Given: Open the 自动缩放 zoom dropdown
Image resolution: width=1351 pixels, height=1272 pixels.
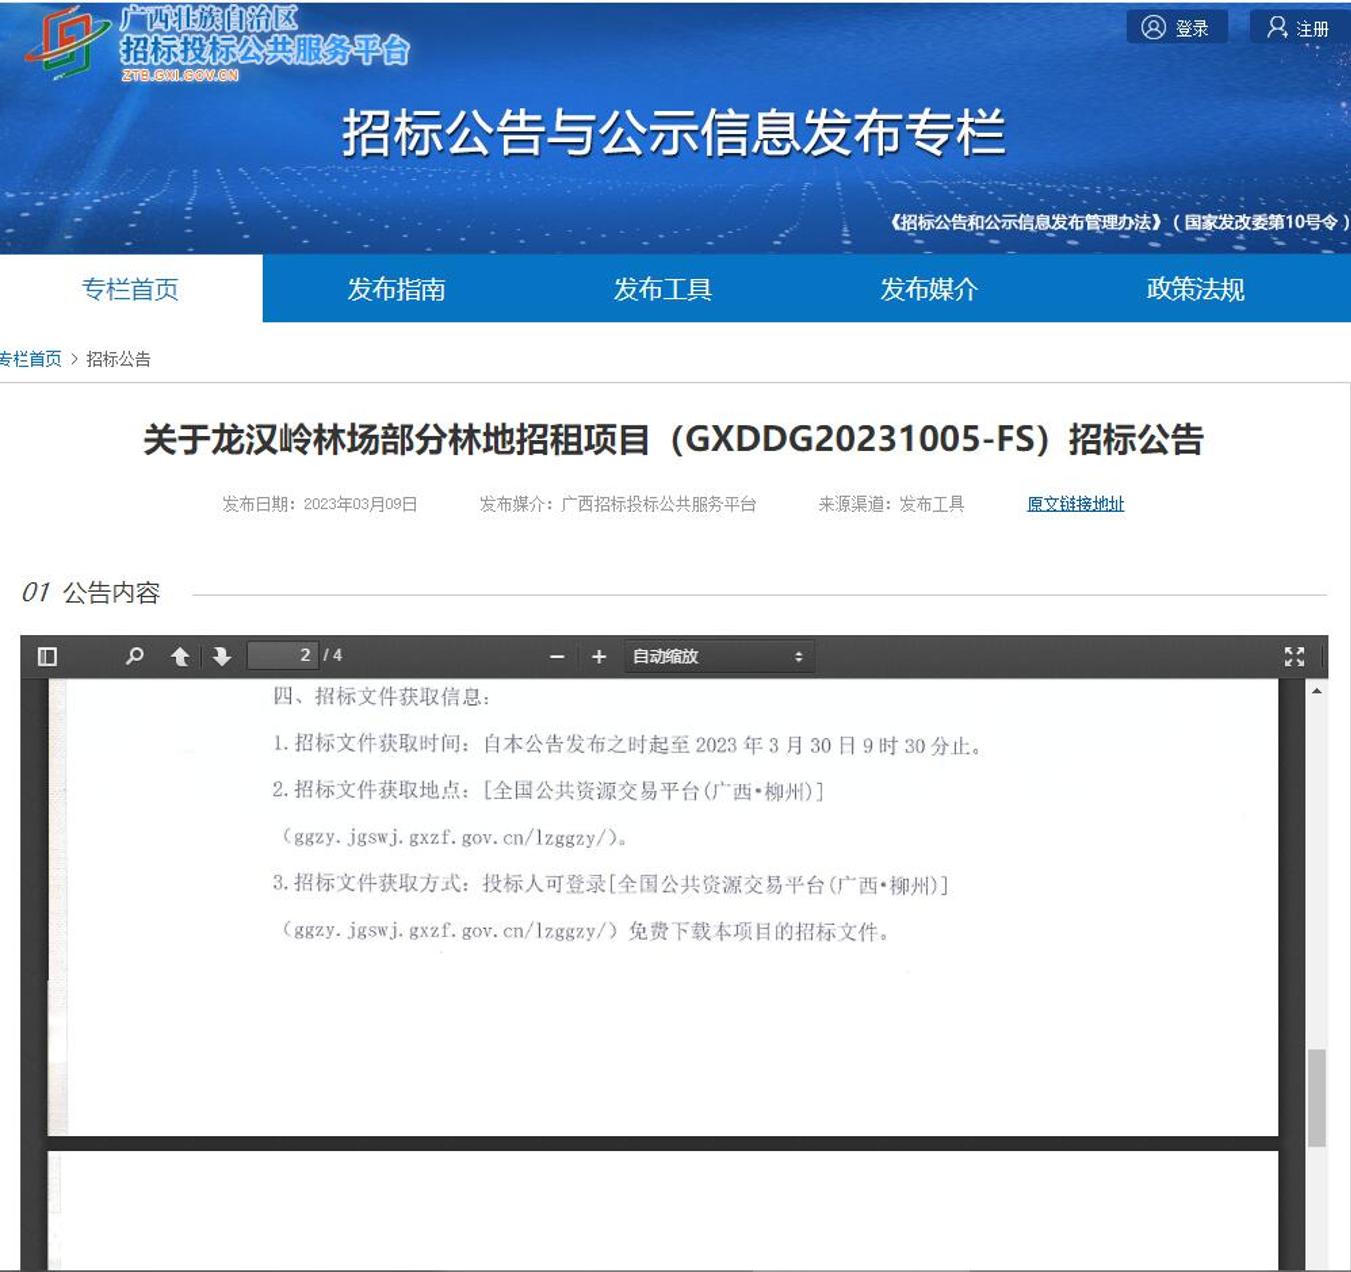Looking at the screenshot, I should point(717,657).
